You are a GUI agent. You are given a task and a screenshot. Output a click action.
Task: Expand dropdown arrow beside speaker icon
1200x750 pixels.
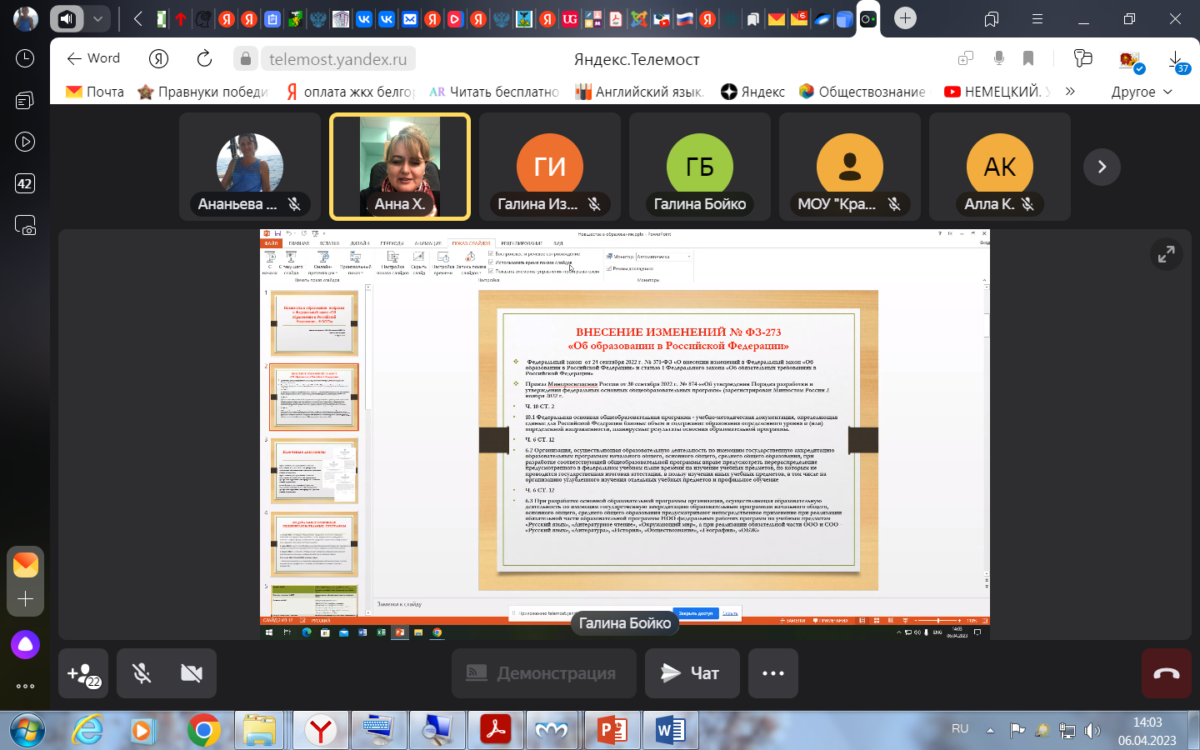[97, 18]
